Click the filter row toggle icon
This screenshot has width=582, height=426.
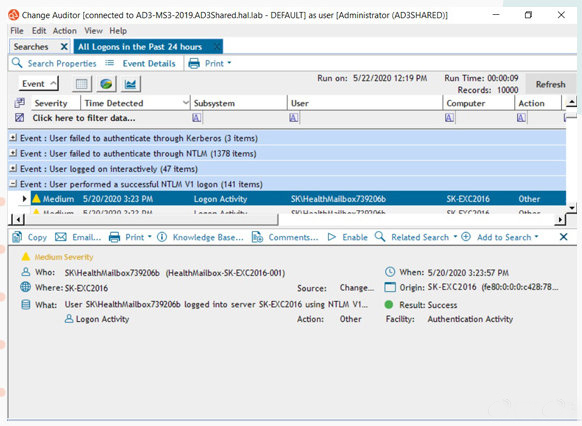click(19, 118)
